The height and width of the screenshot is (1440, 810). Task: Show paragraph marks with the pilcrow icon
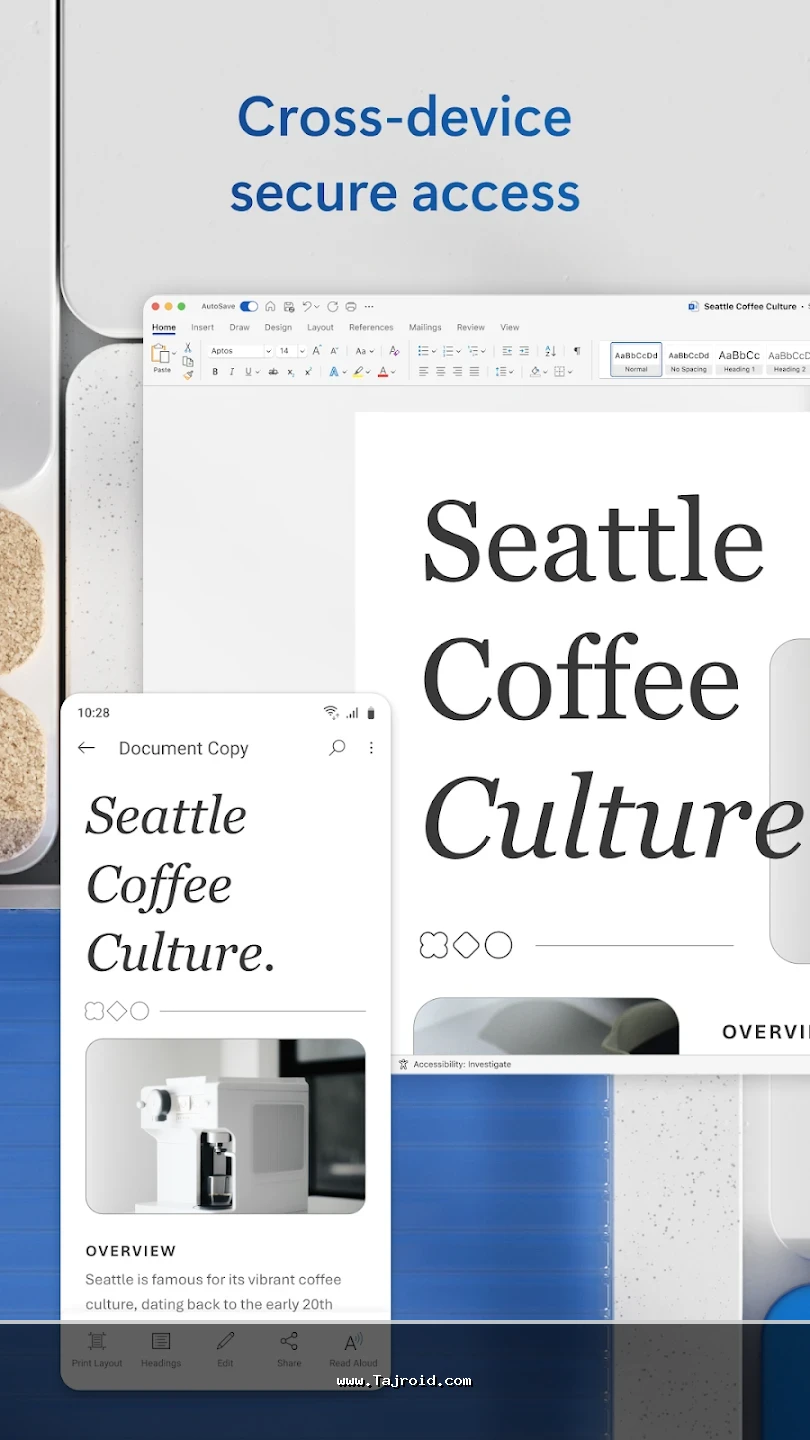(x=576, y=351)
